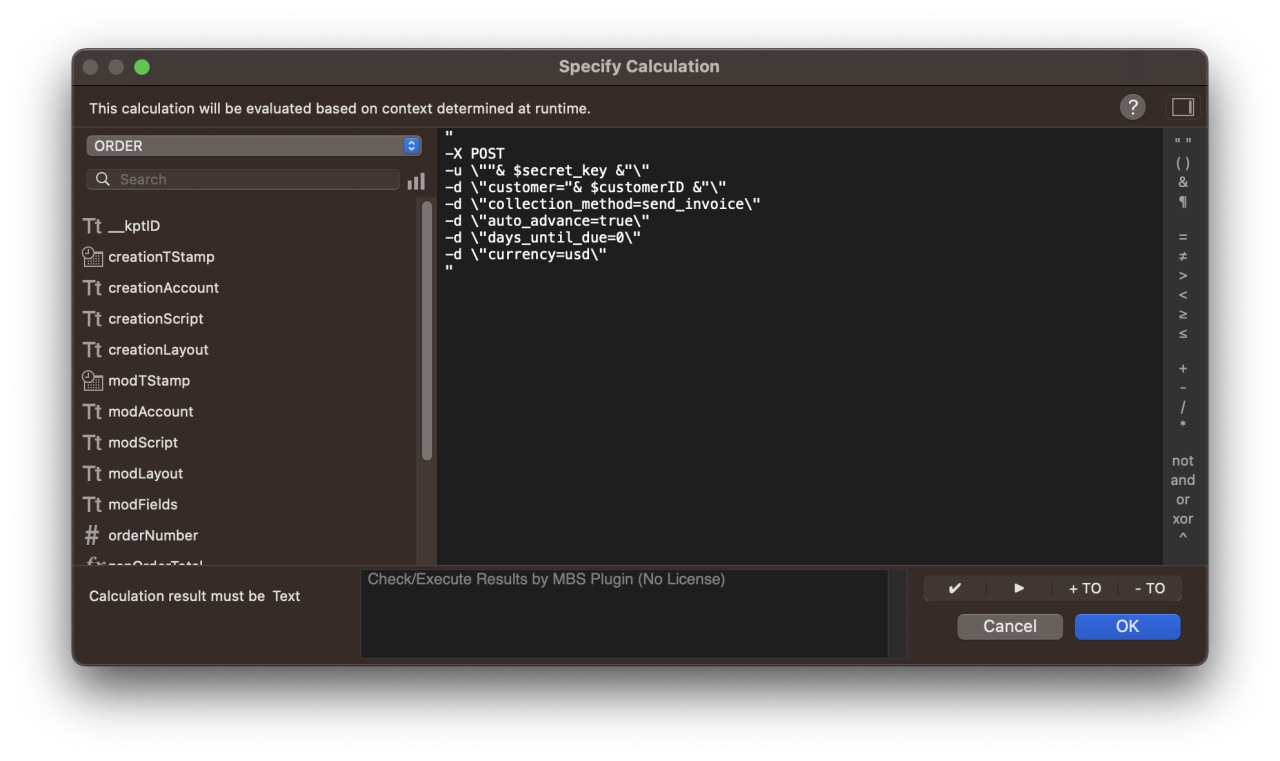Image resolution: width=1280 pixels, height=761 pixels.
Task: Click MBS checkmark syntax check button
Action: pyautogui.click(x=955, y=588)
